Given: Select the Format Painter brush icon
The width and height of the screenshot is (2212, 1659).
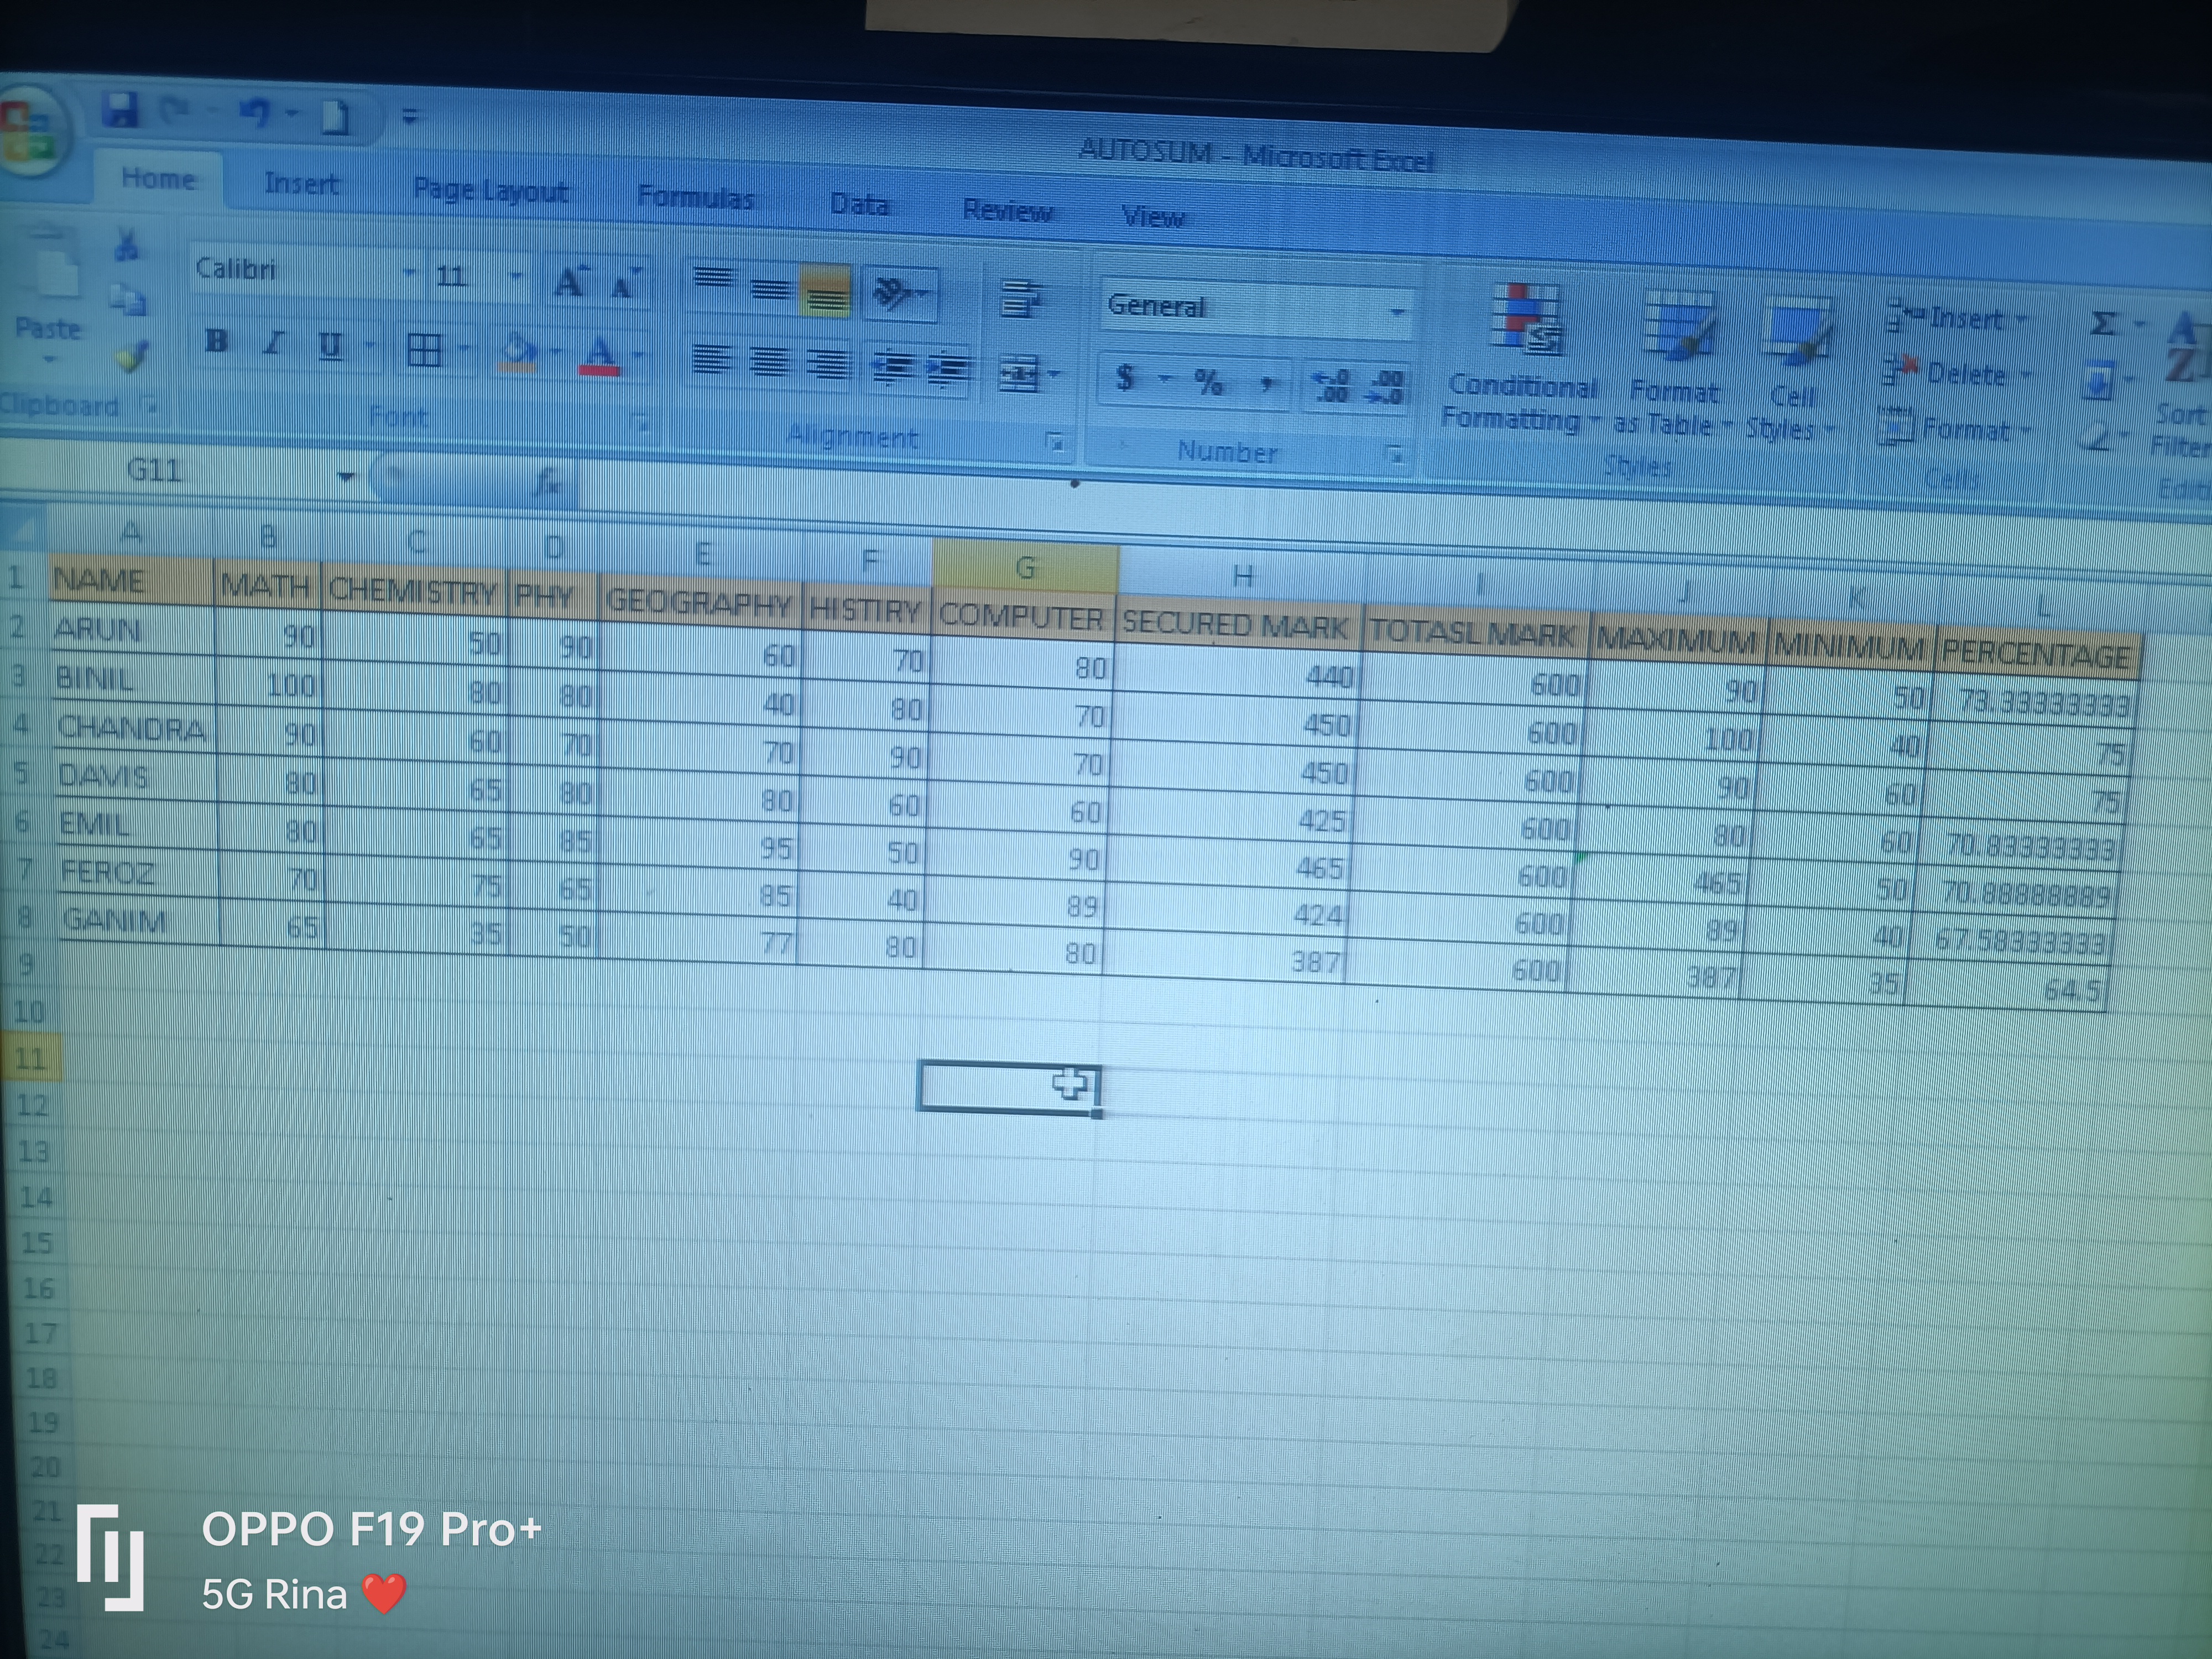Looking at the screenshot, I should click(x=131, y=357).
